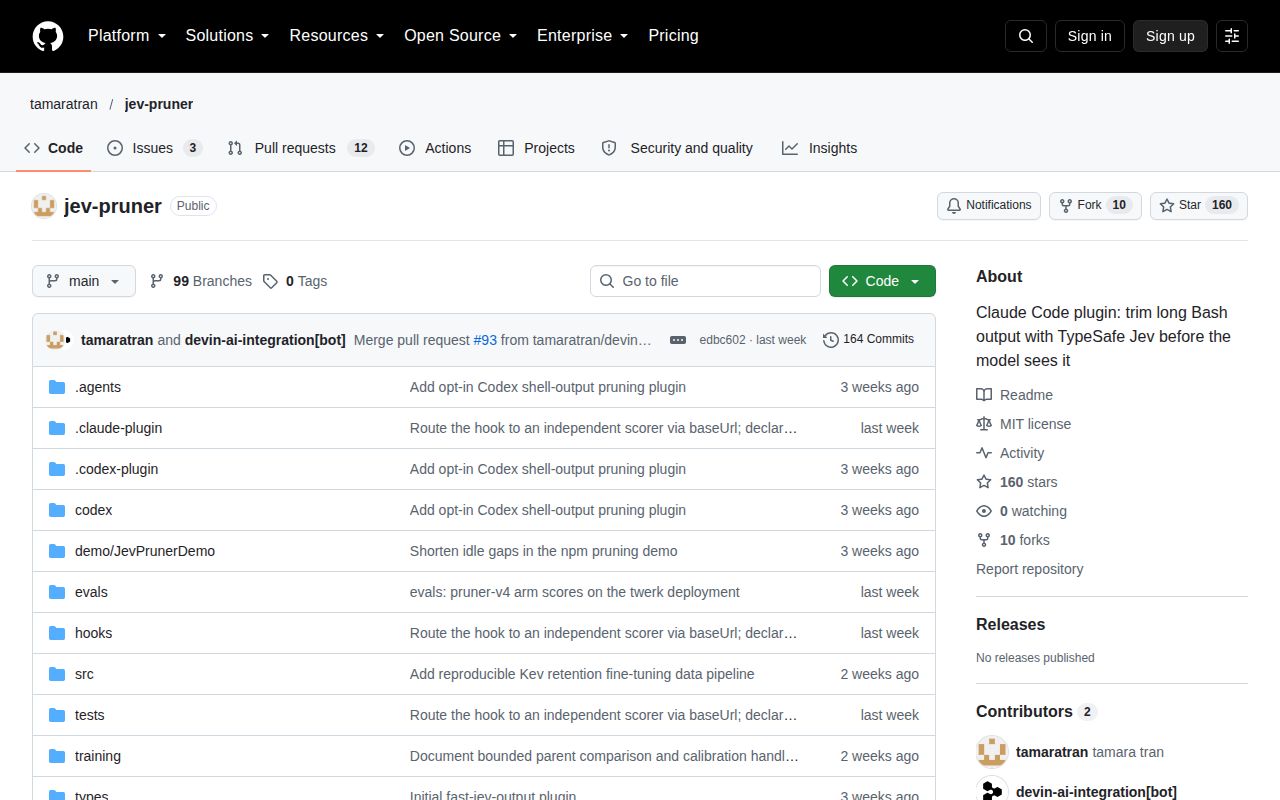Open the 10 forks link in About
Viewport: 1280px width, 800px height.
(x=1013, y=540)
